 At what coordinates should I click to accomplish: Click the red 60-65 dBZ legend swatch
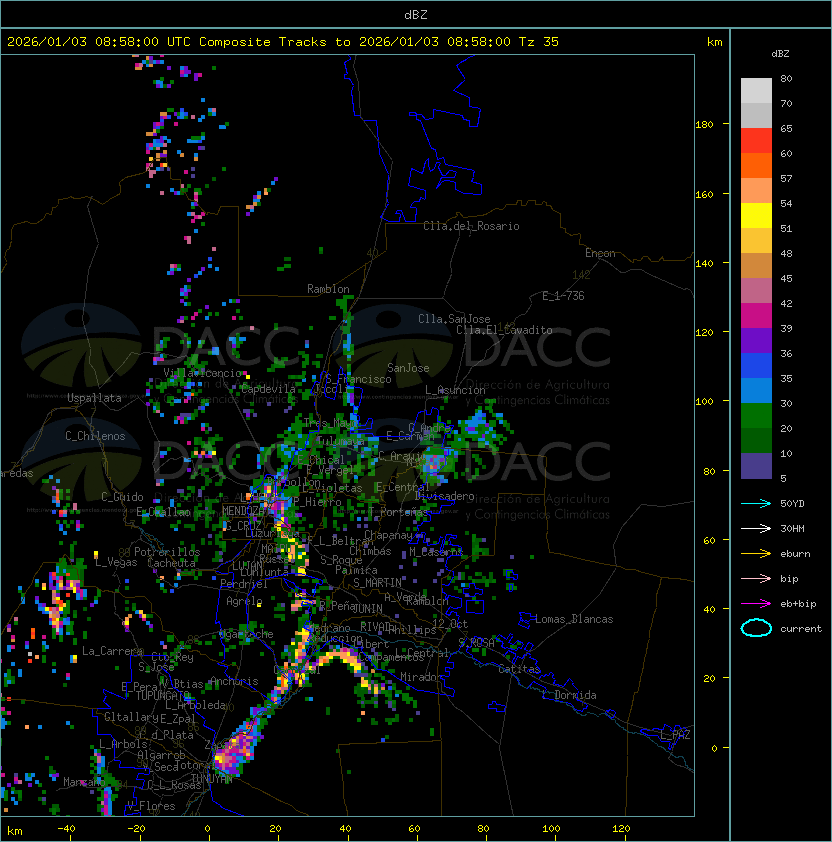click(756, 141)
